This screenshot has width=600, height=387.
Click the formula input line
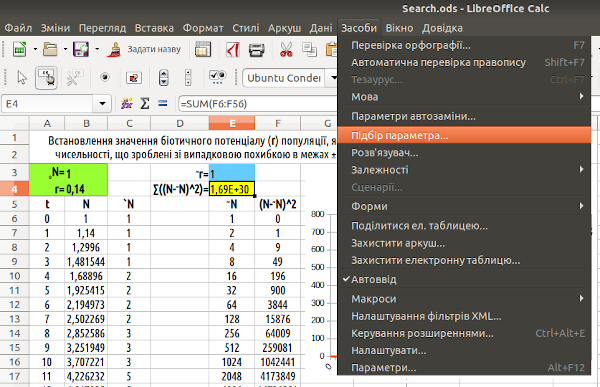tap(257, 104)
